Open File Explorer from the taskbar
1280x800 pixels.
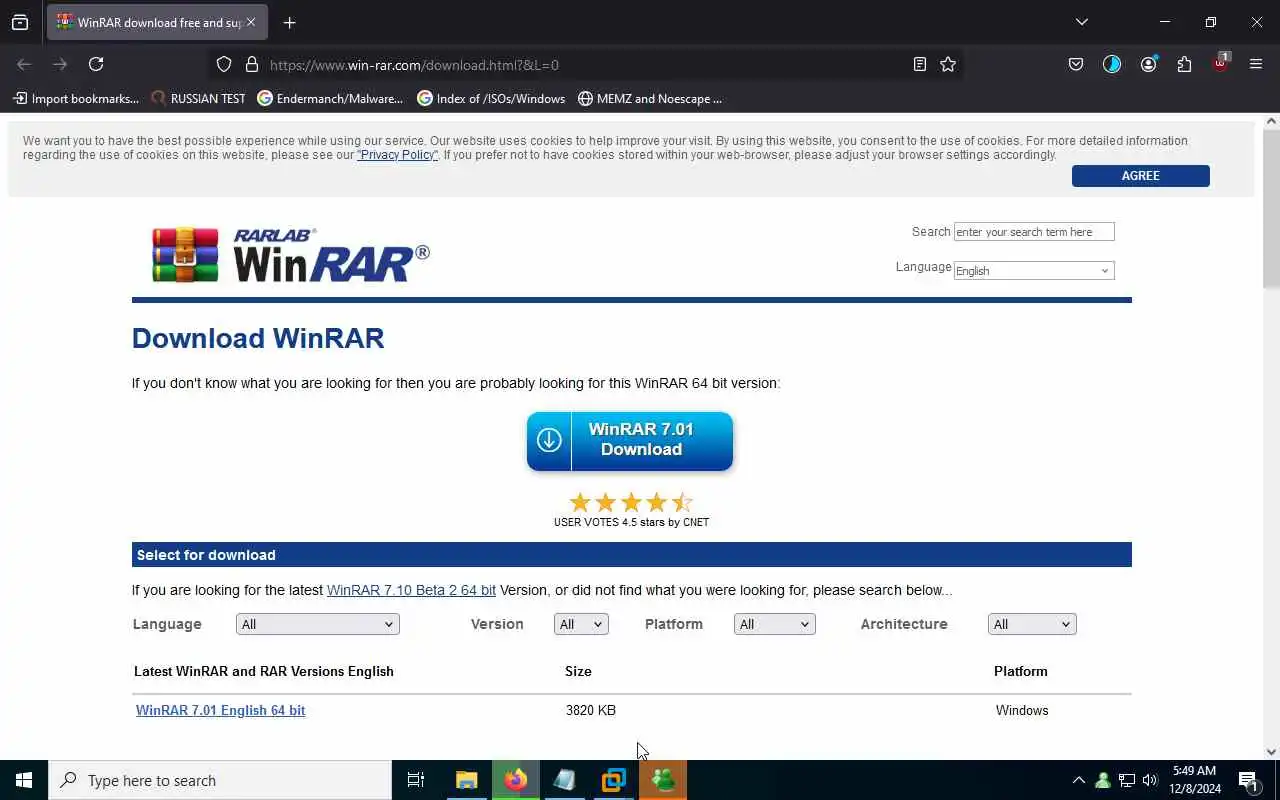pyautogui.click(x=466, y=780)
